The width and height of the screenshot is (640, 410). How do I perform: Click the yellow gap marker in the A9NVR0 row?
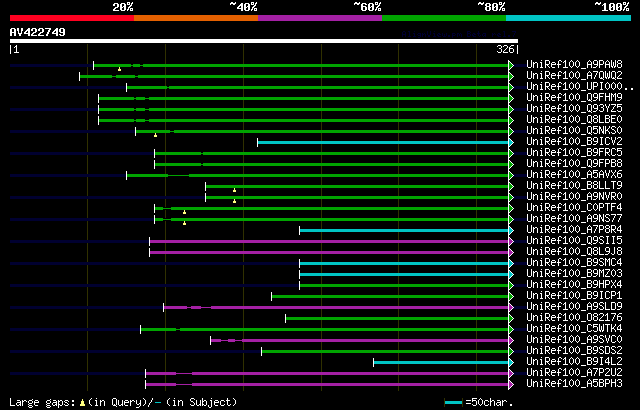(x=234, y=201)
